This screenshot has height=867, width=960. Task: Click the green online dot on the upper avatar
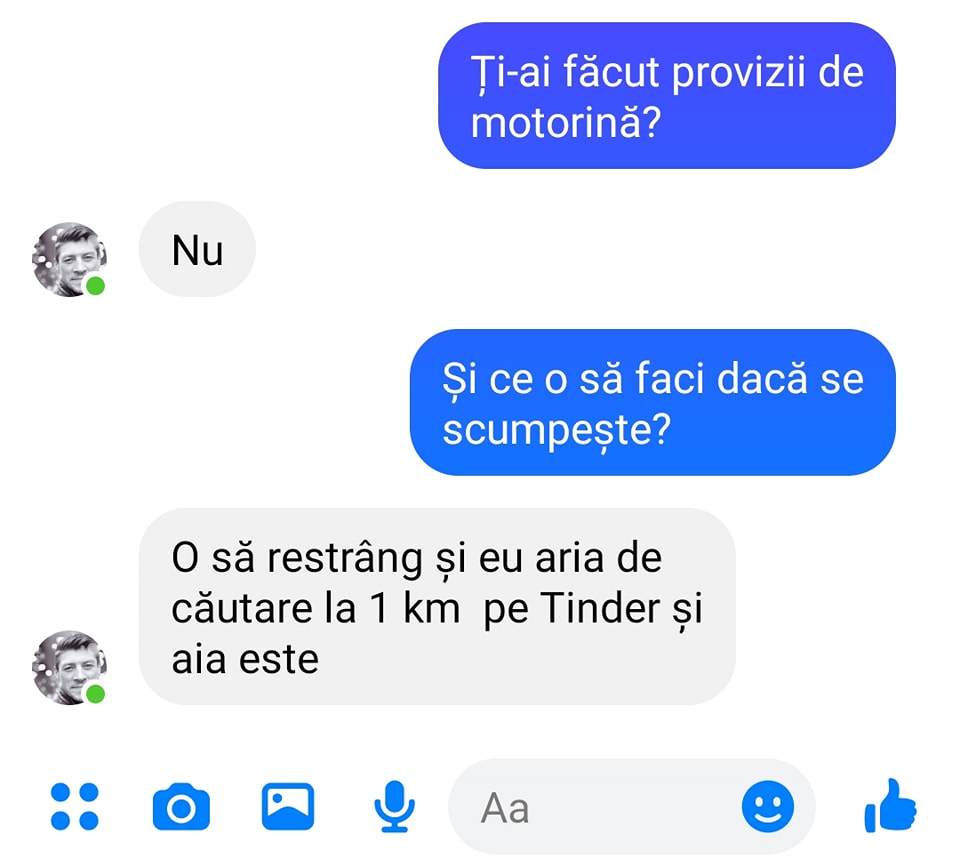[x=96, y=286]
